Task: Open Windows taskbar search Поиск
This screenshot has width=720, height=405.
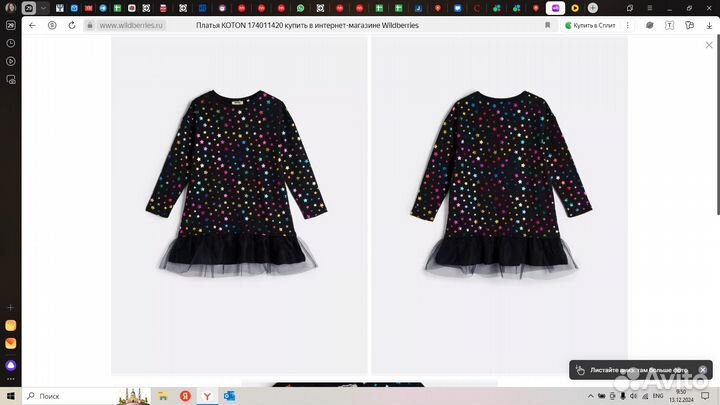Action: point(50,396)
